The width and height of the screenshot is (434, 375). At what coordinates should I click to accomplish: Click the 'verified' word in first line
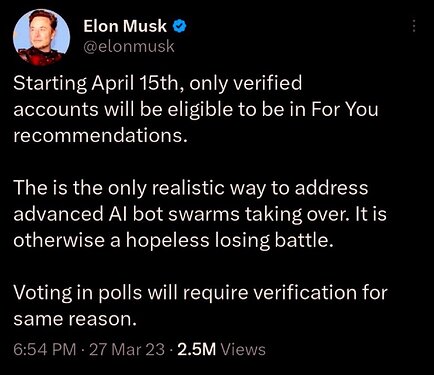pos(267,83)
